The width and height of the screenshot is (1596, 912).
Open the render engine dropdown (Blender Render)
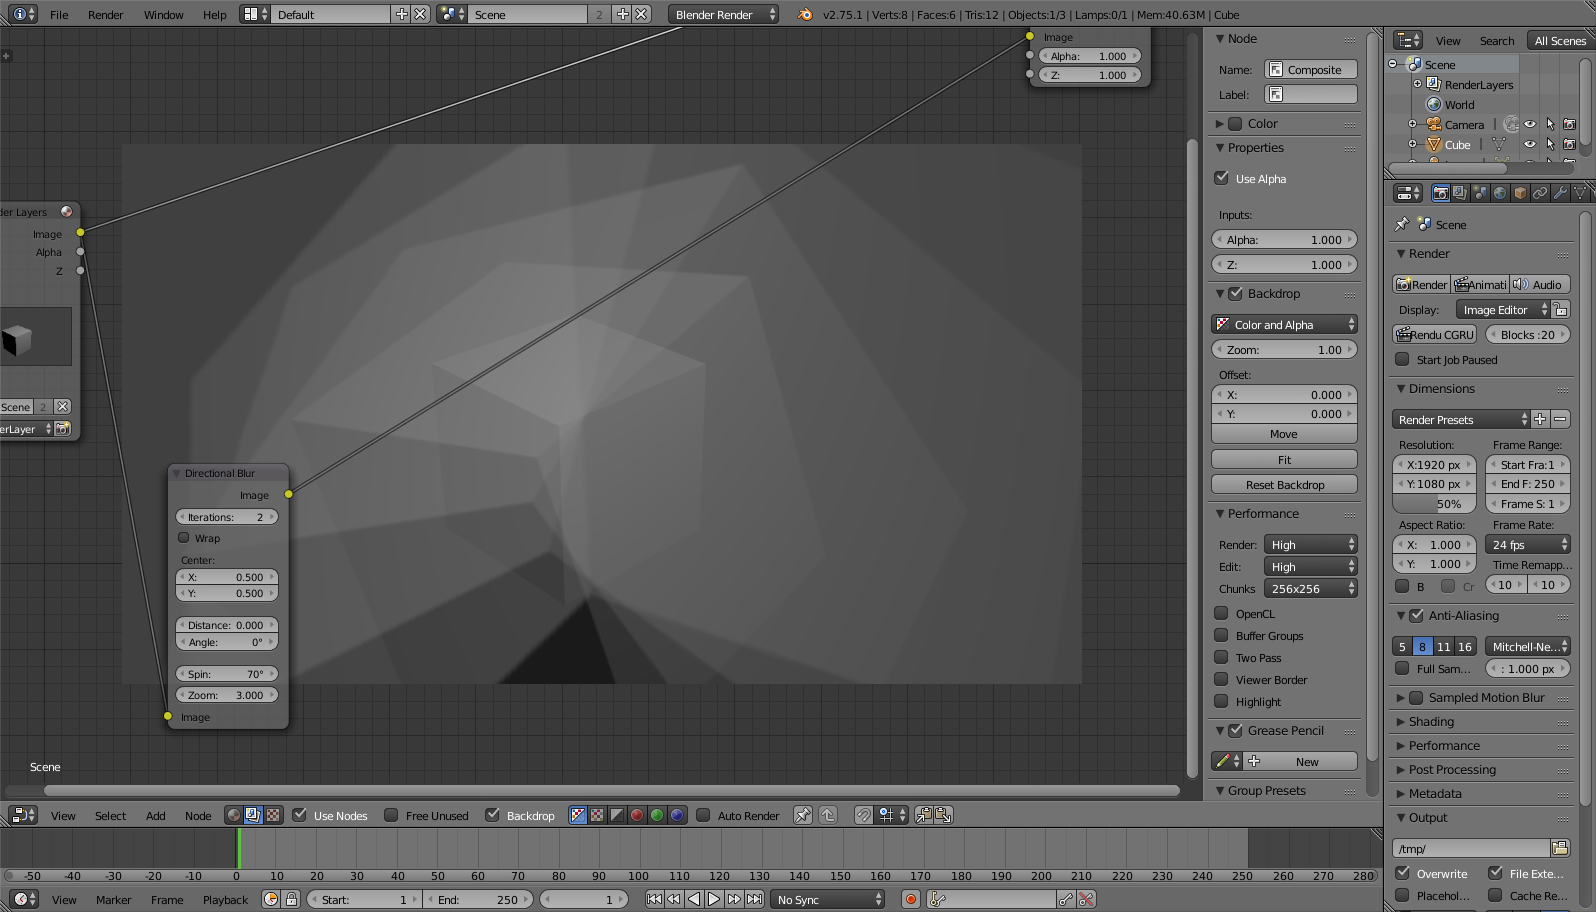pos(724,14)
